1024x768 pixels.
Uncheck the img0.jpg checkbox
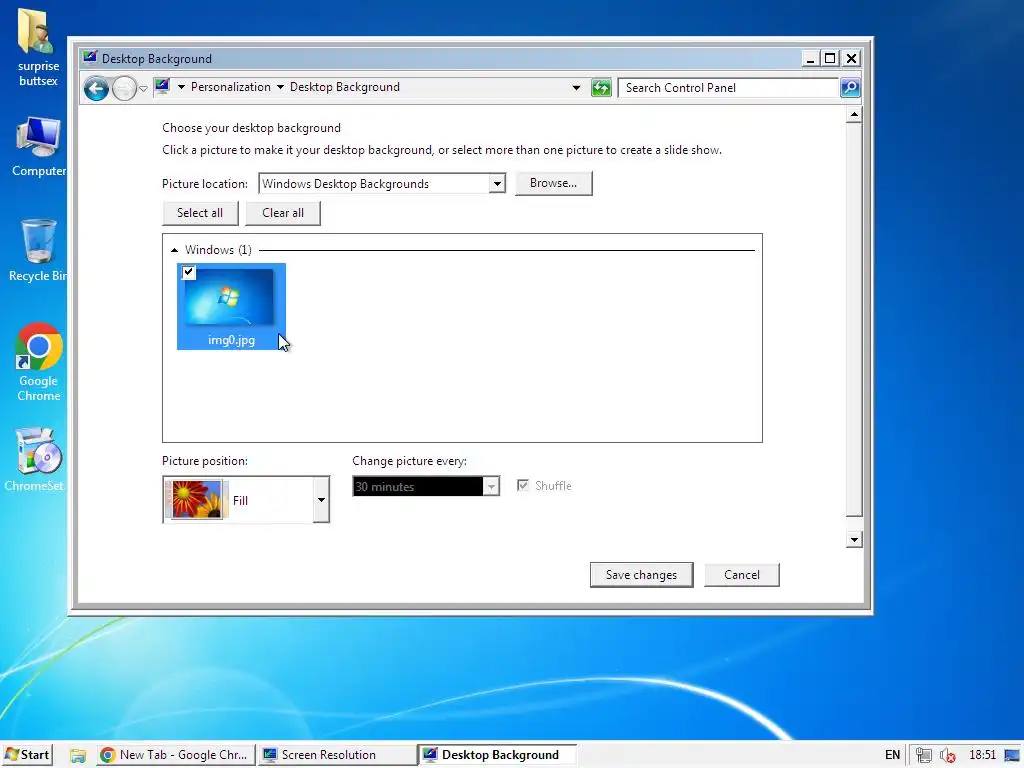point(189,272)
